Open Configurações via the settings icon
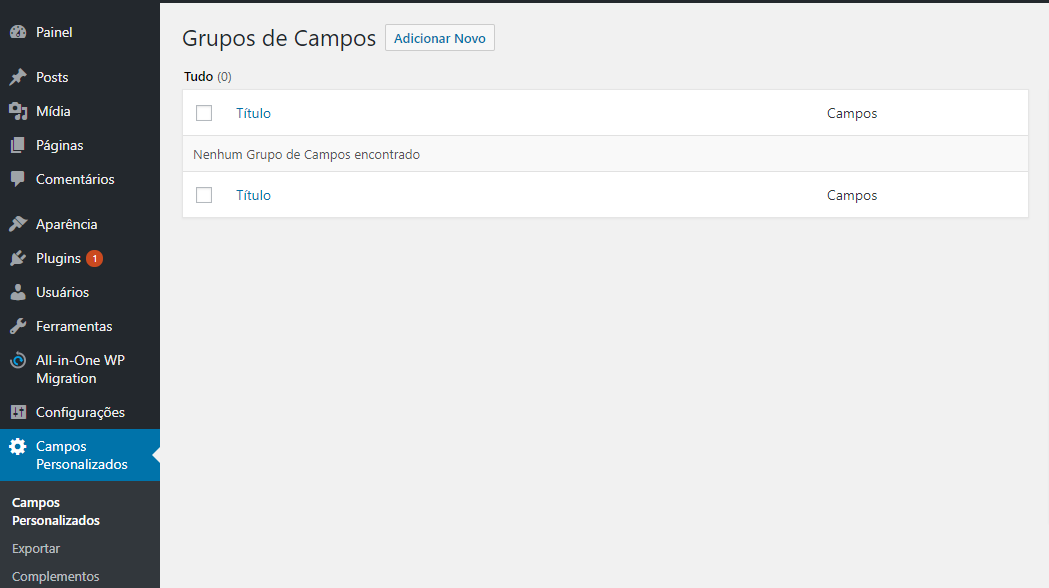The width and height of the screenshot is (1049, 588). click(18, 412)
